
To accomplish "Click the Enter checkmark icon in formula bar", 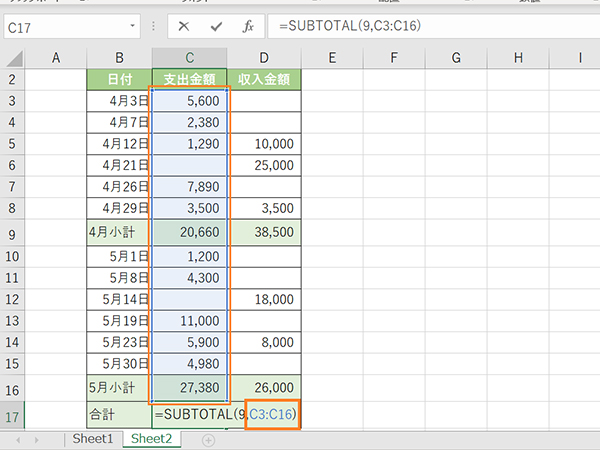I will (x=216, y=27).
